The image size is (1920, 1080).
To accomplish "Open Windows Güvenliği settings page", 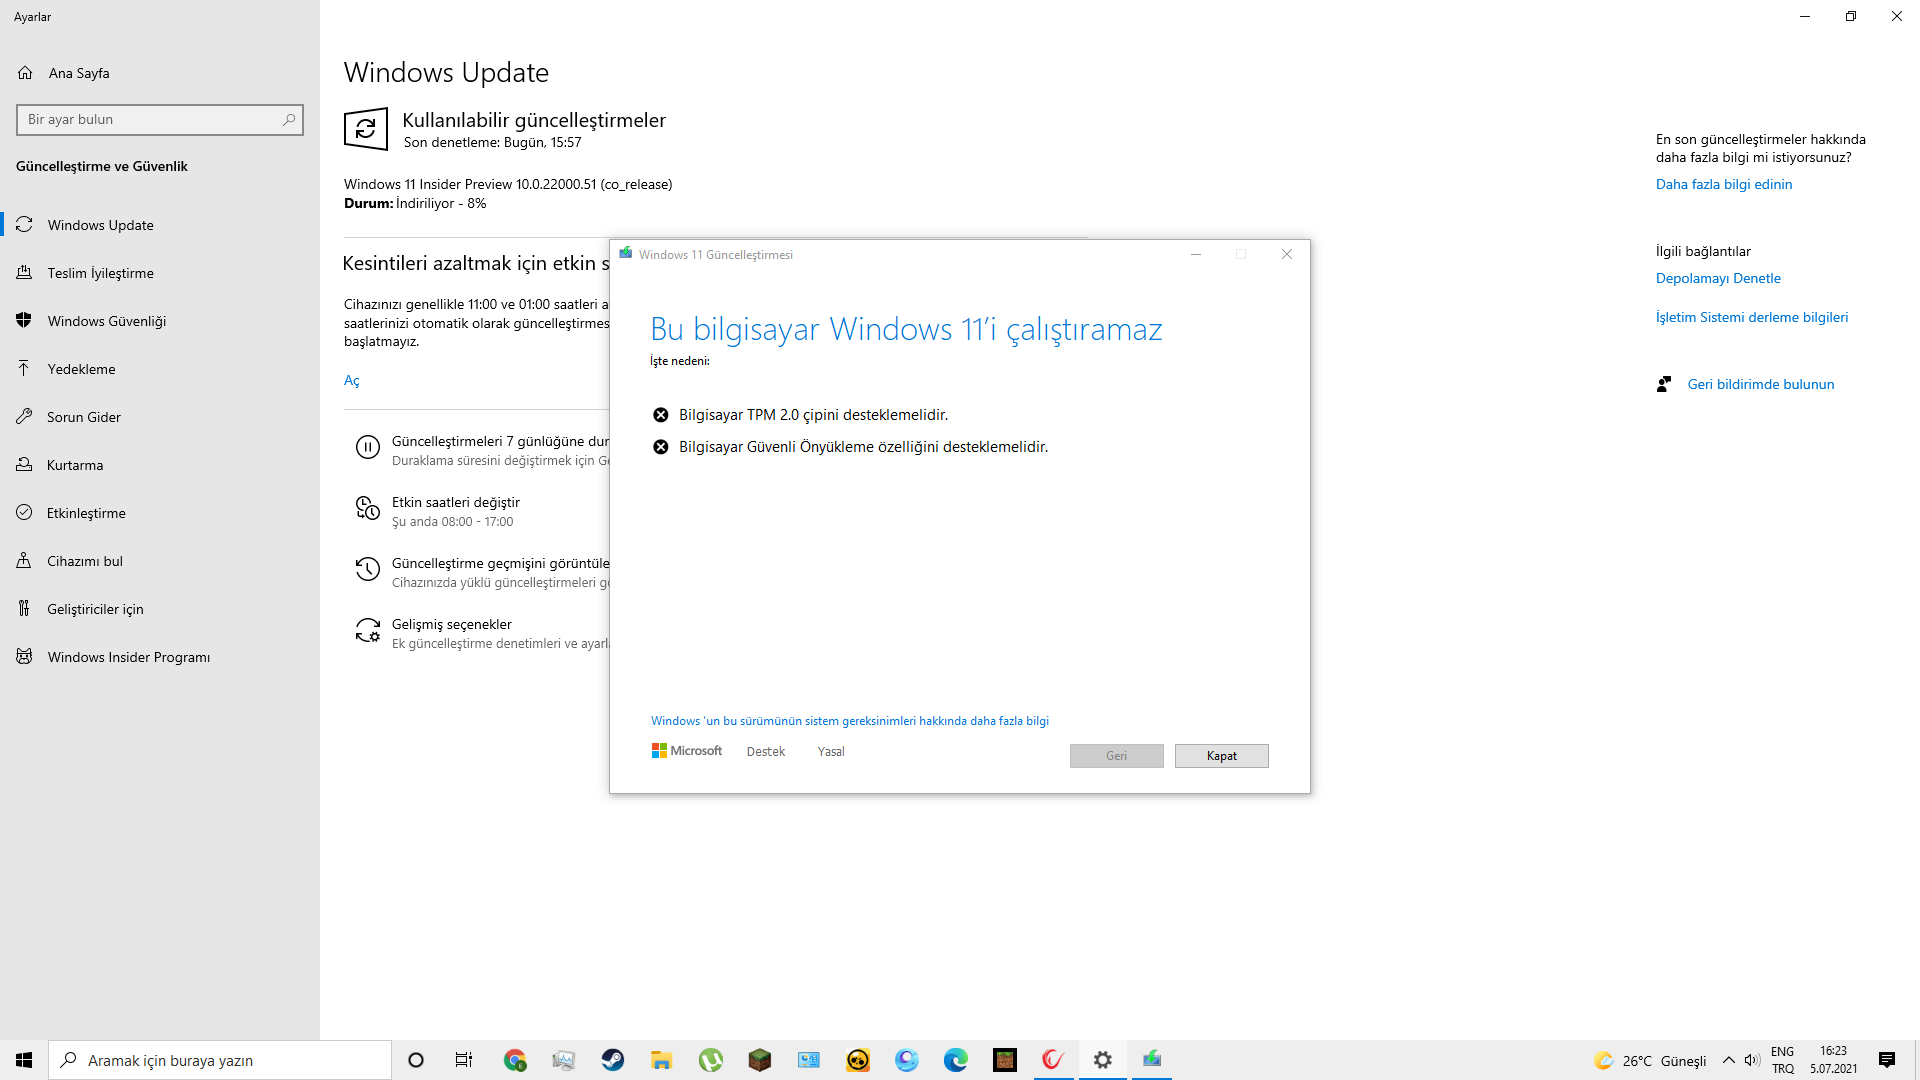I will coord(106,321).
